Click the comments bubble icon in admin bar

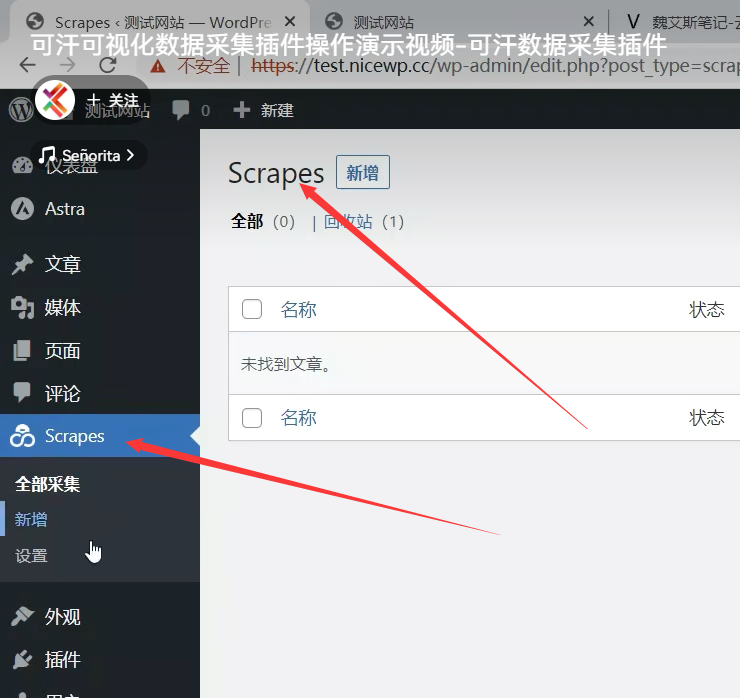[181, 110]
